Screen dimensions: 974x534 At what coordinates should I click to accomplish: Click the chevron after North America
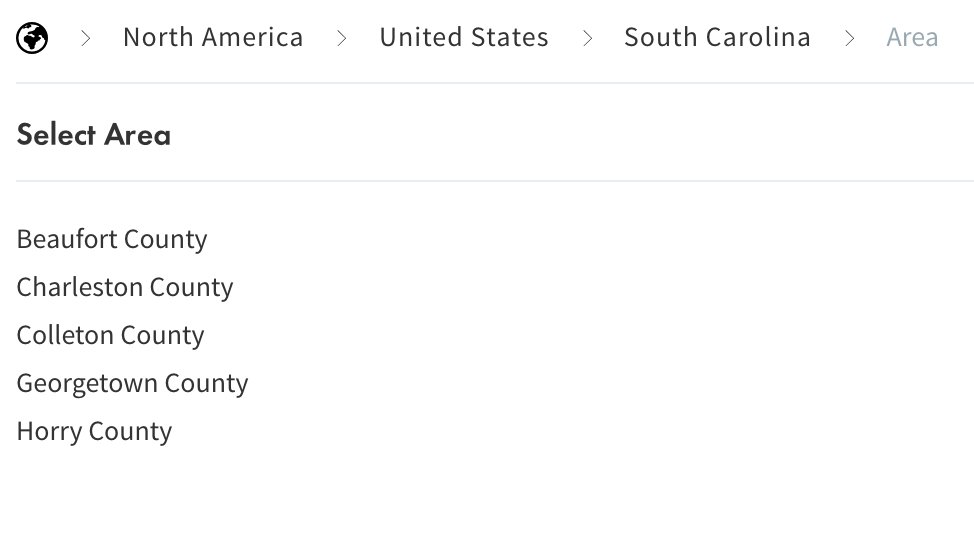tap(342, 38)
